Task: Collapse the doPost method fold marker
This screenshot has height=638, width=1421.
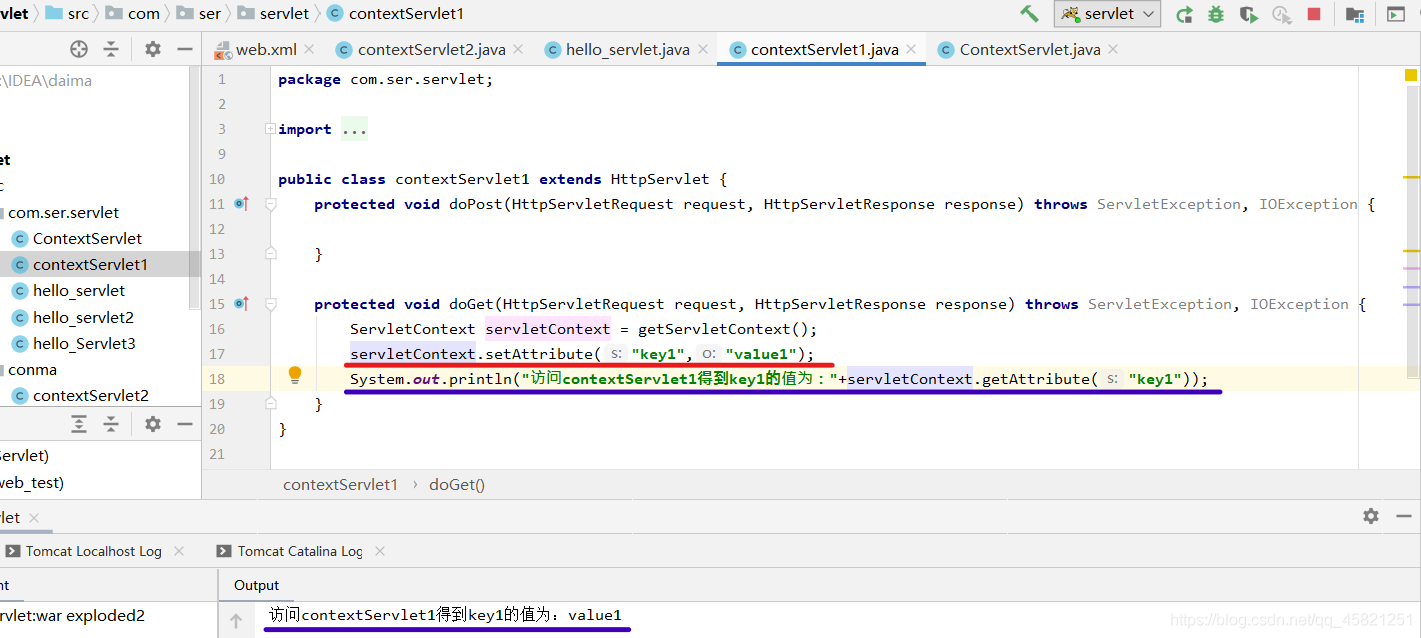Action: tap(270, 204)
